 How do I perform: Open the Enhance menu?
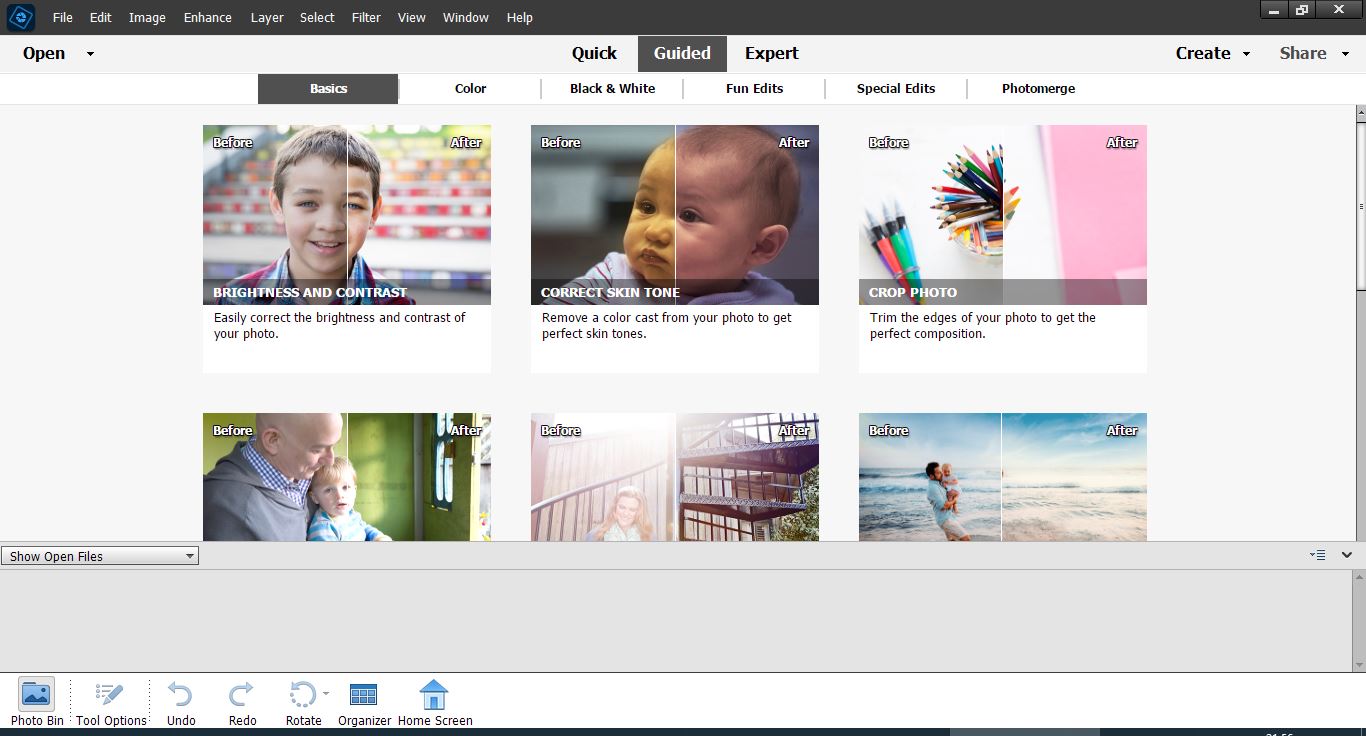pos(208,17)
